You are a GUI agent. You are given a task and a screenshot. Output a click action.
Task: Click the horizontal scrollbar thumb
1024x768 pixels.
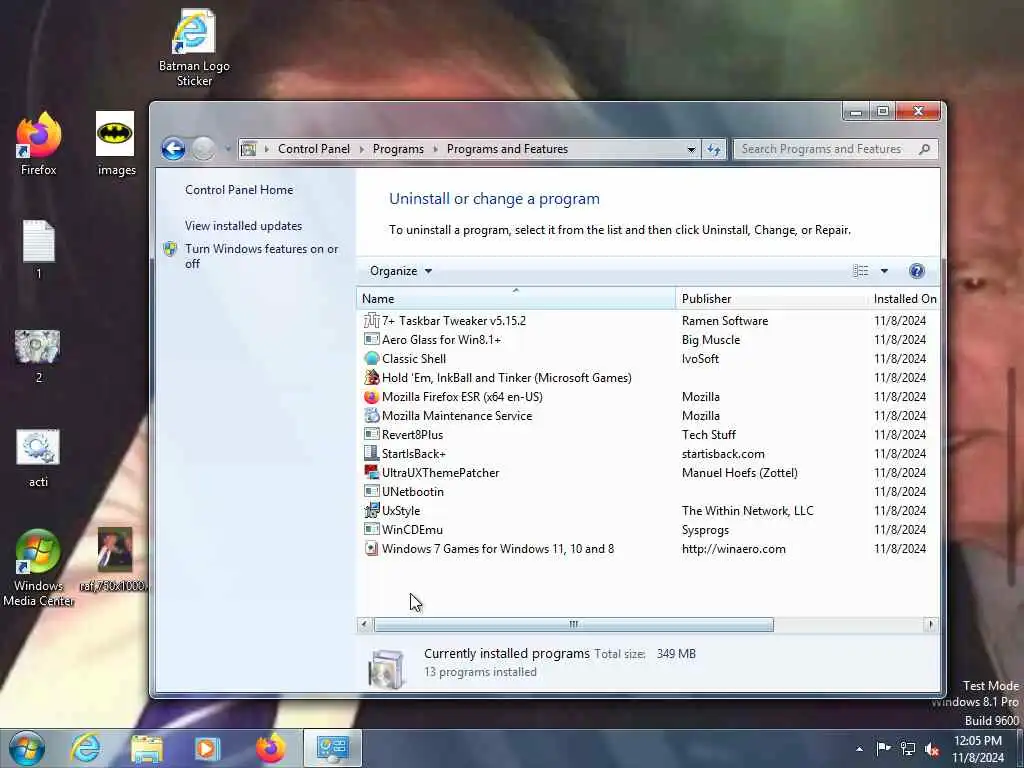click(x=573, y=624)
